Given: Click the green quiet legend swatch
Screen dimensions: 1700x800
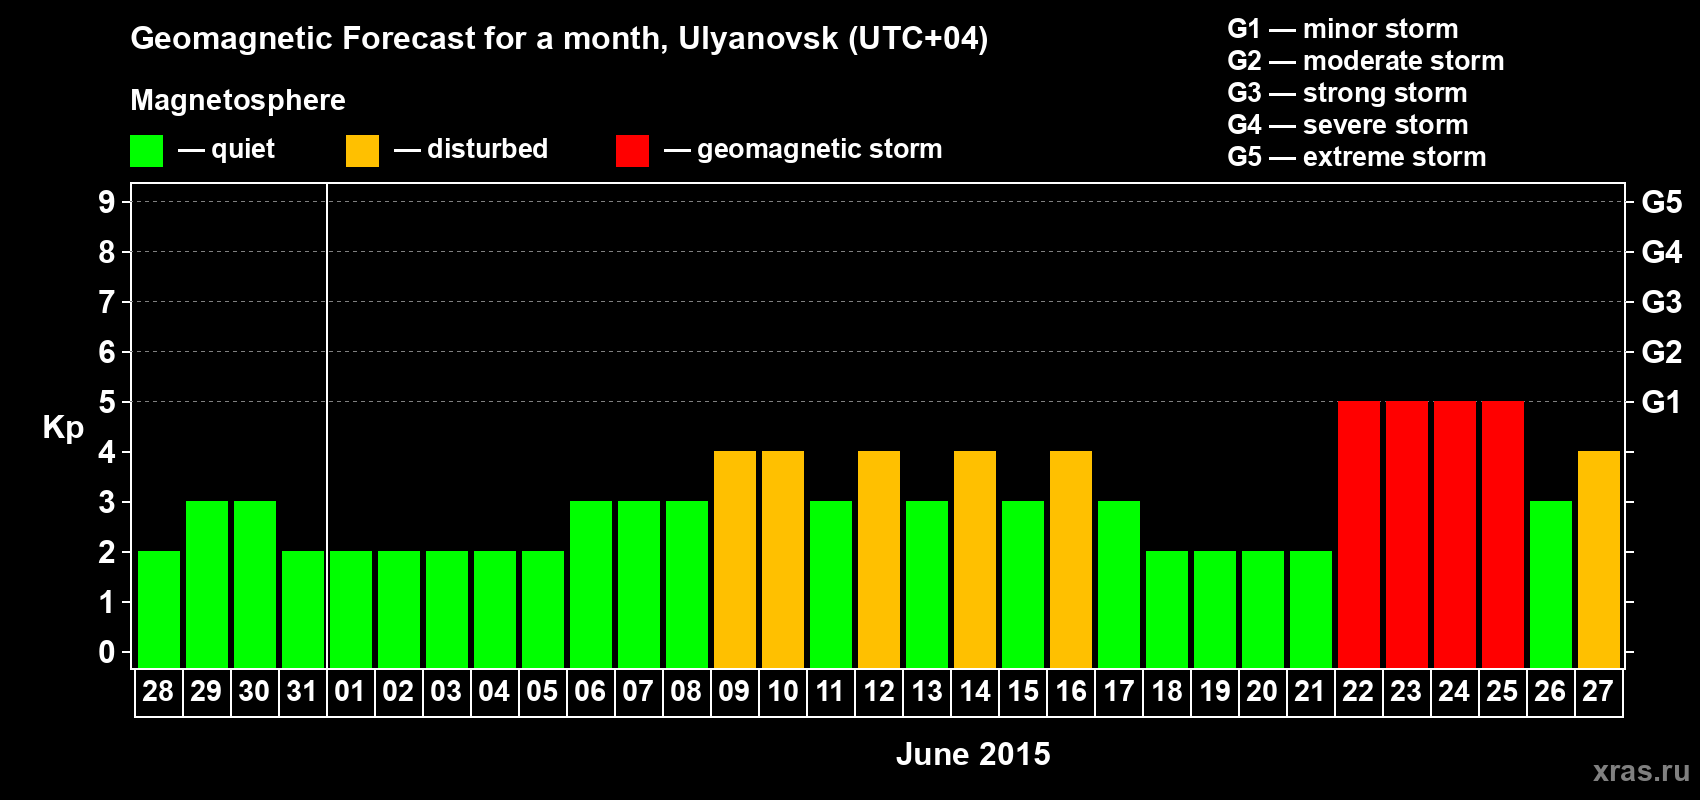Looking at the screenshot, I should pos(146,151).
